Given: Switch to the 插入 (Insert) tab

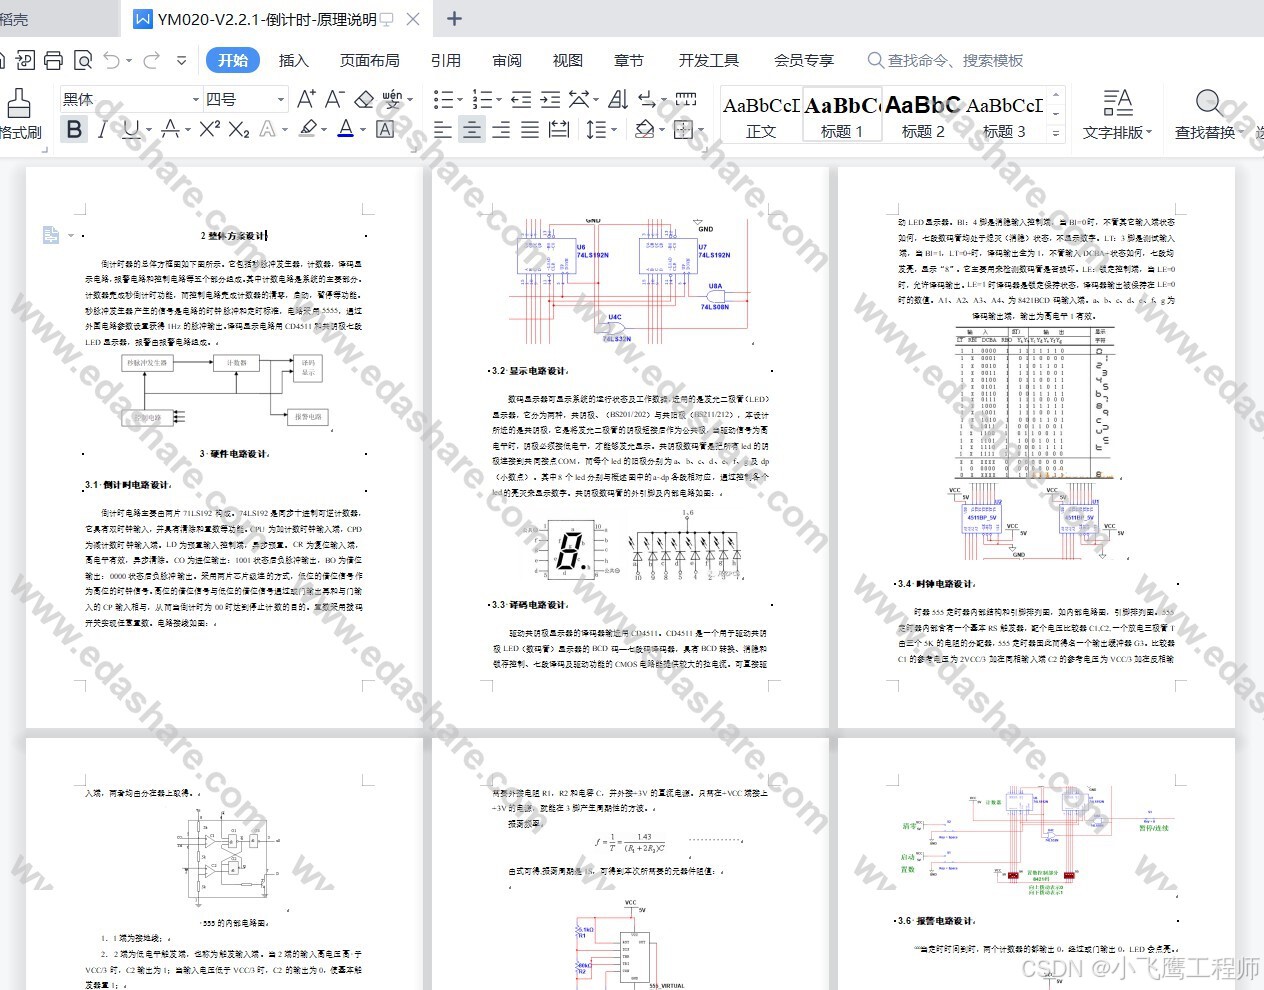Looking at the screenshot, I should (293, 60).
